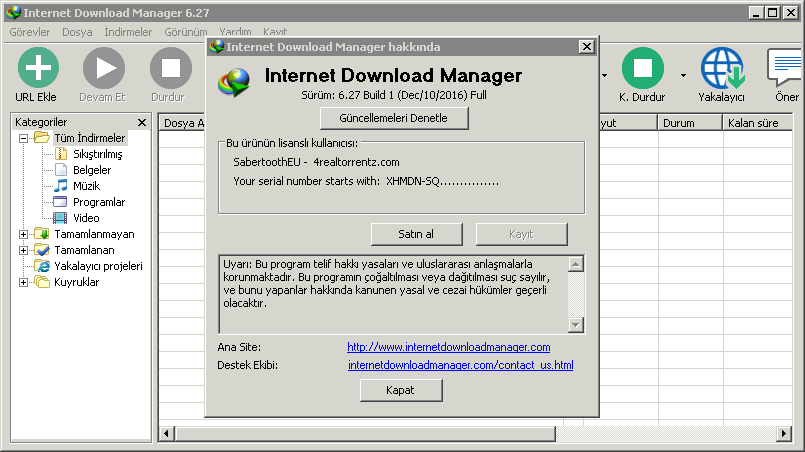Open the Yardım menu
The width and height of the screenshot is (805, 452).
[235, 32]
